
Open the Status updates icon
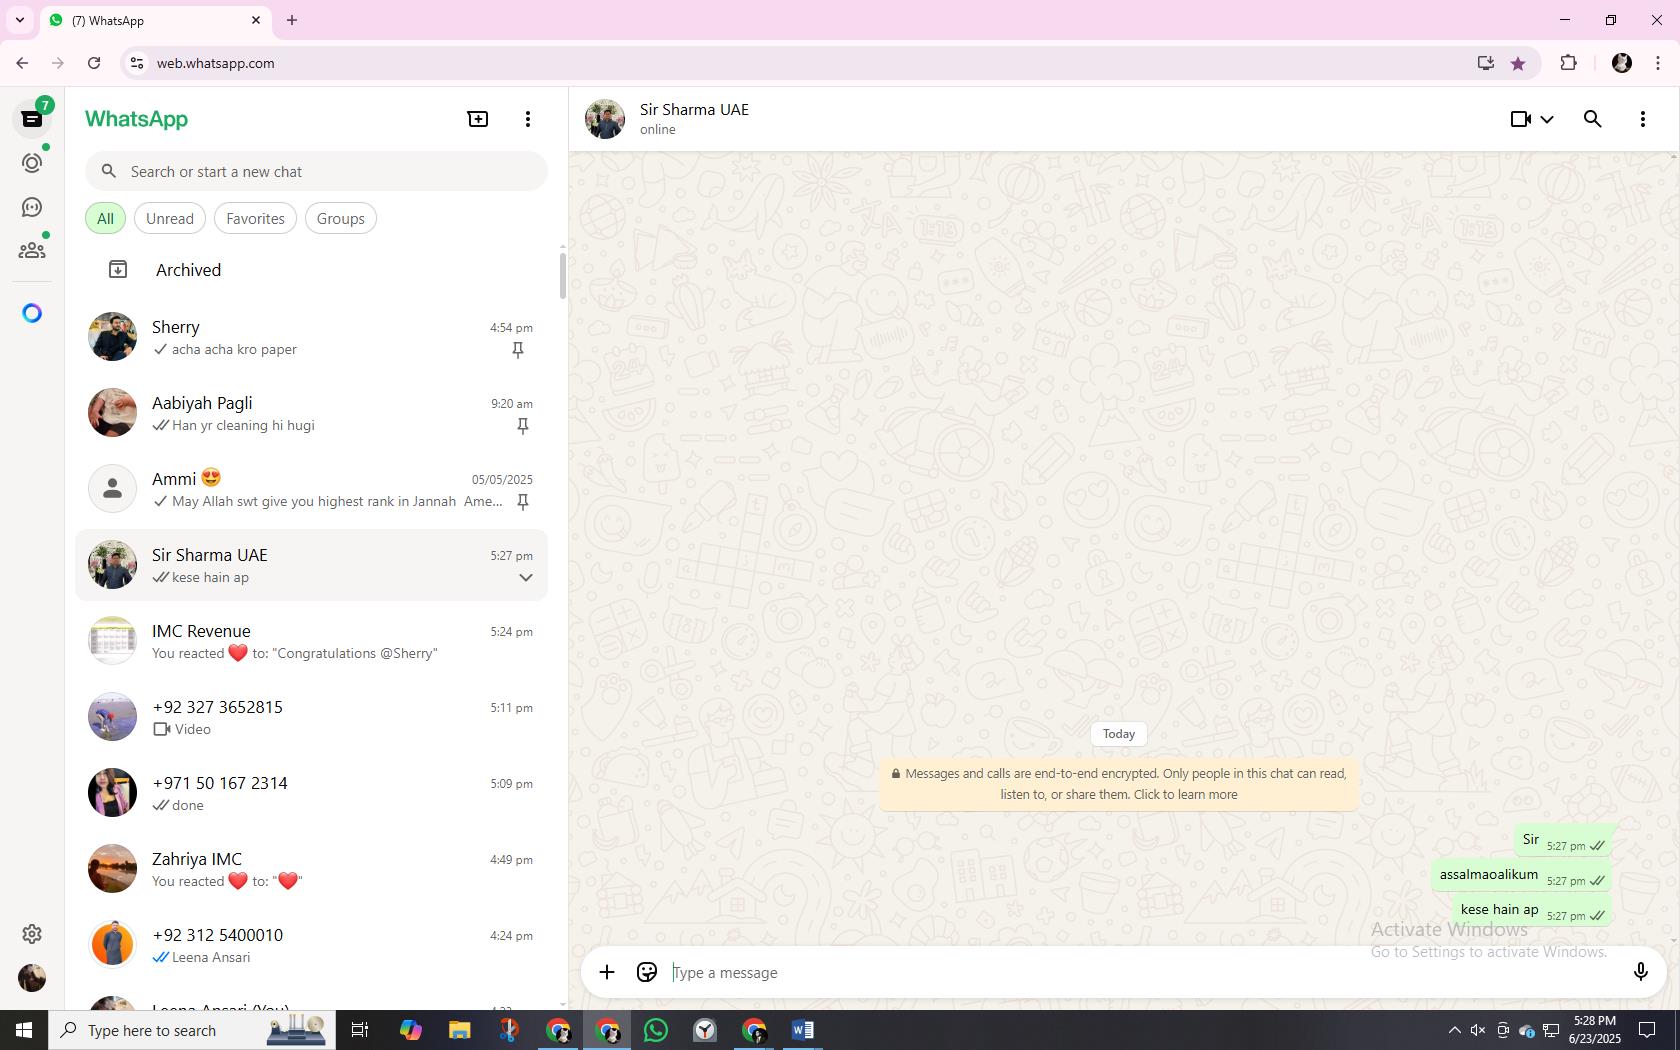[x=32, y=163]
